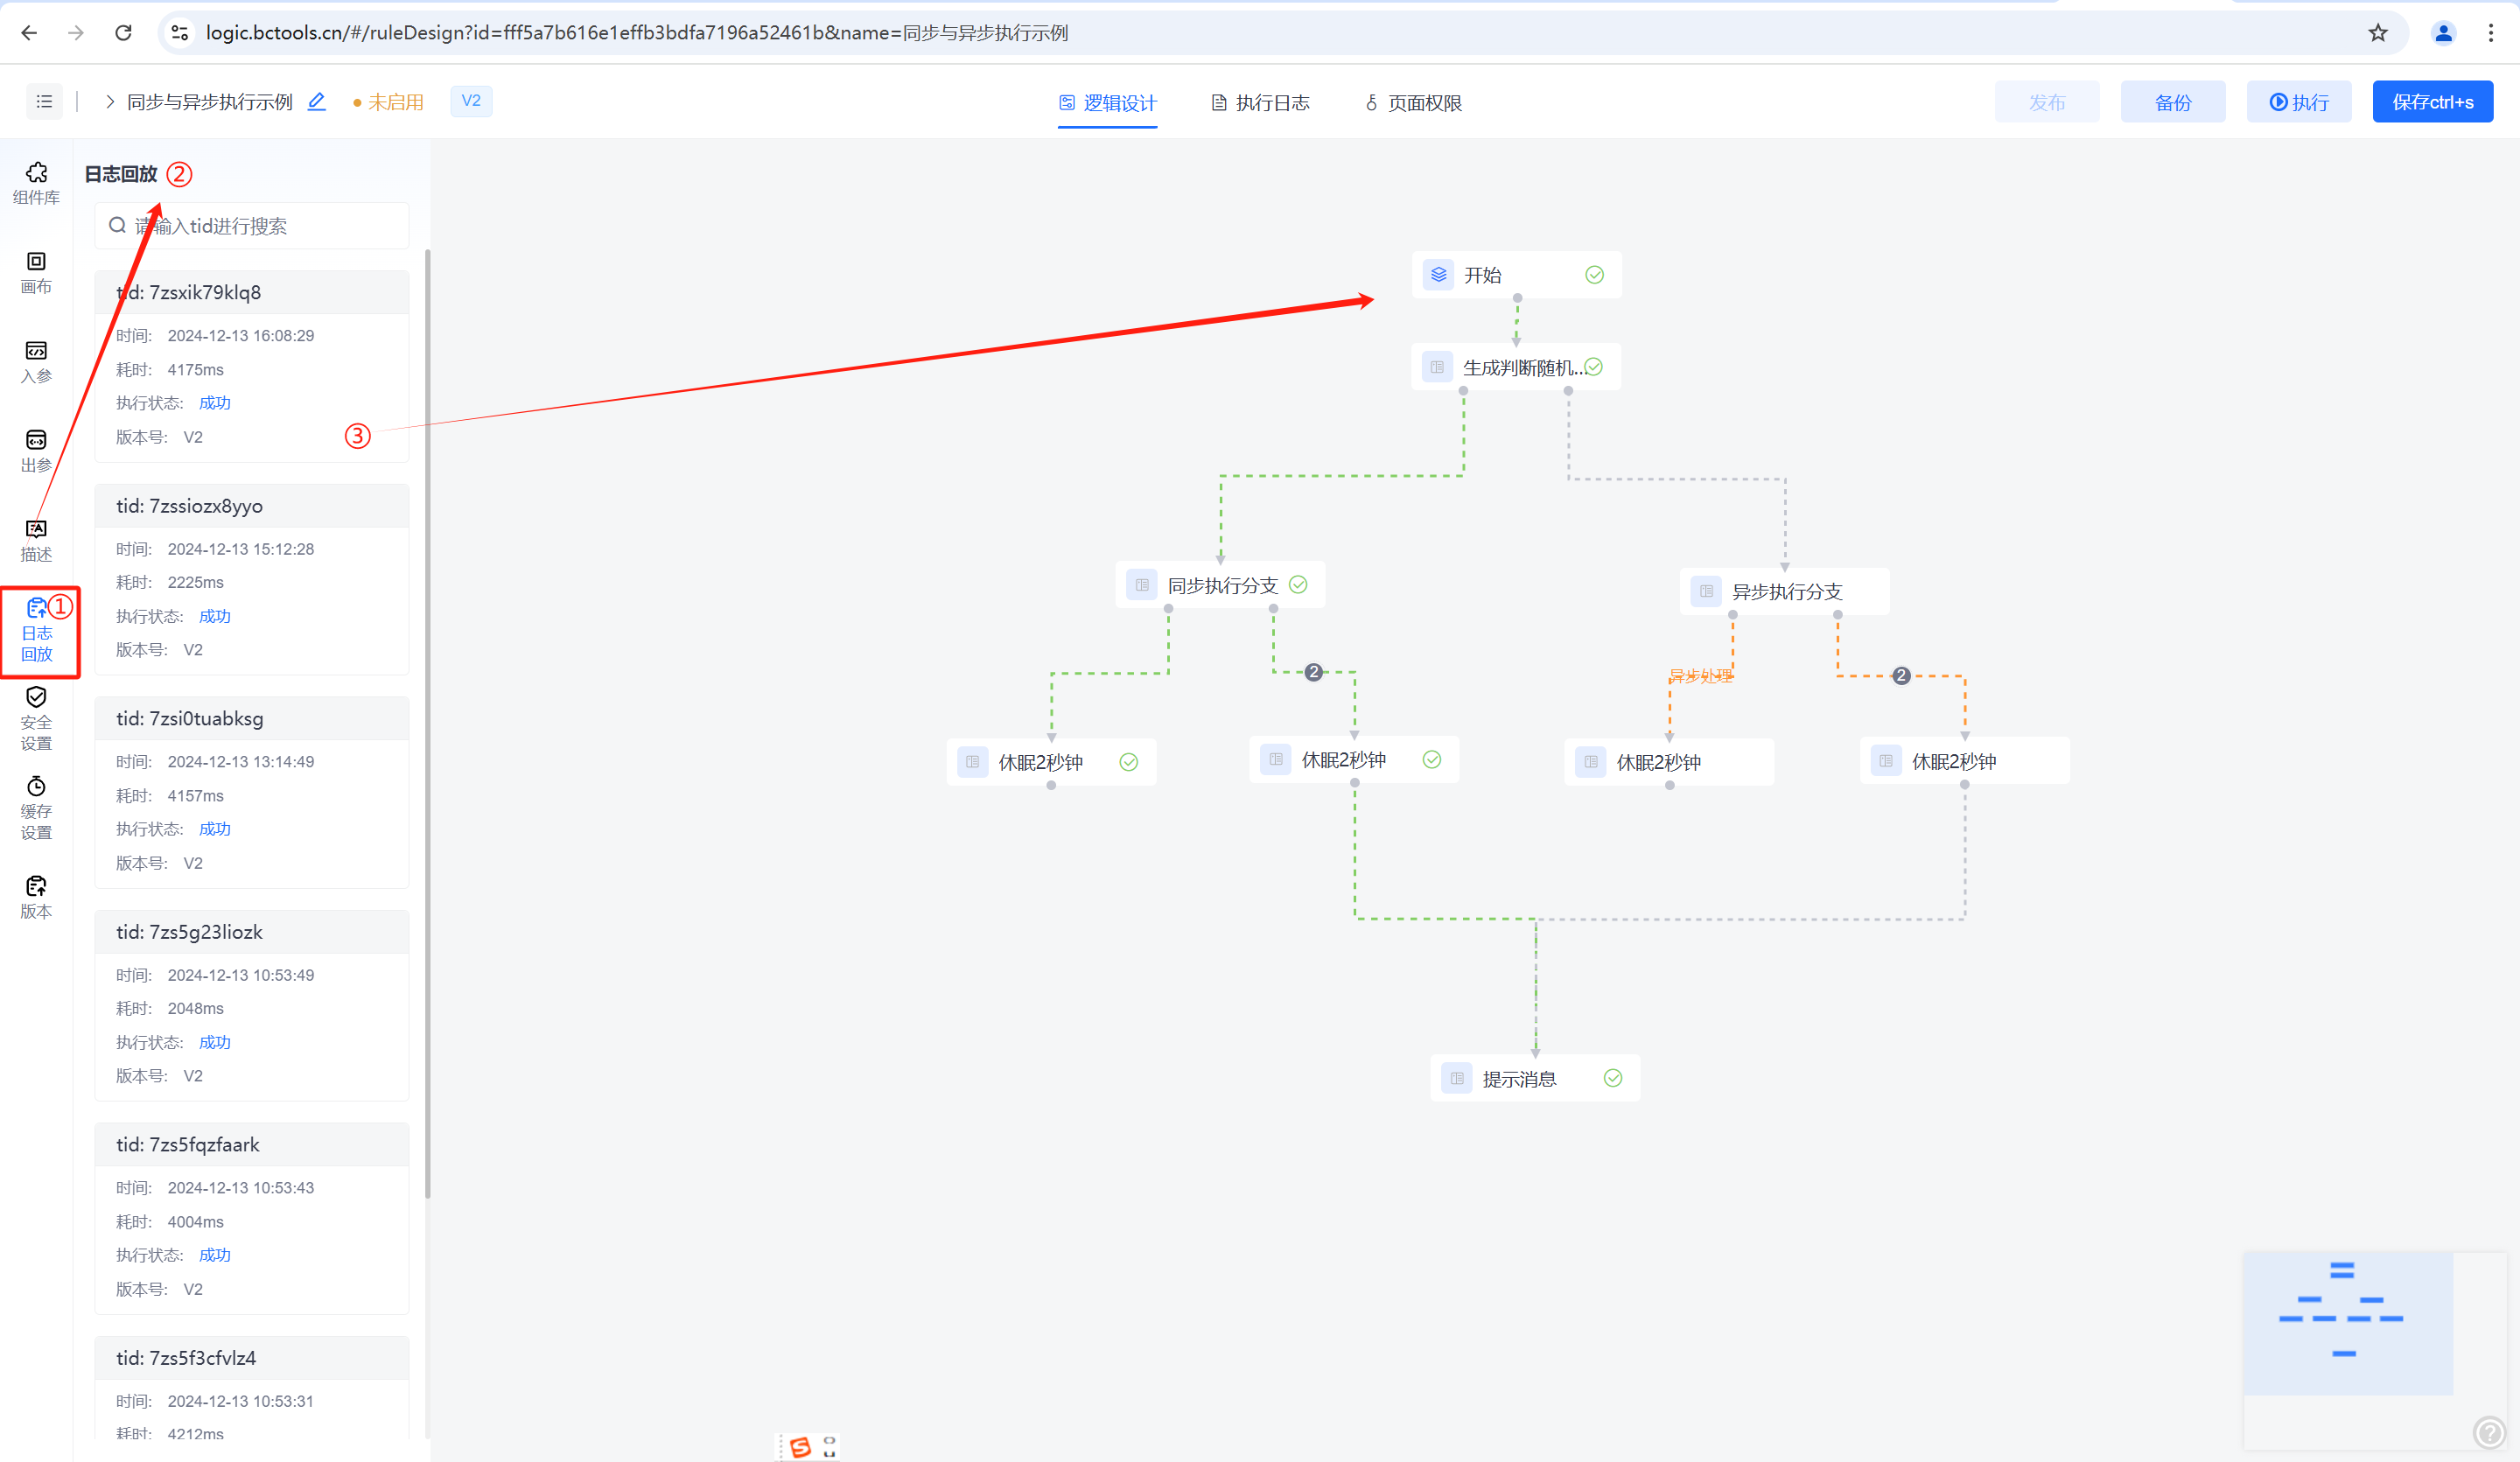Click the 开始 node layers icon
Image resolution: width=2520 pixels, height=1462 pixels.
1438,275
